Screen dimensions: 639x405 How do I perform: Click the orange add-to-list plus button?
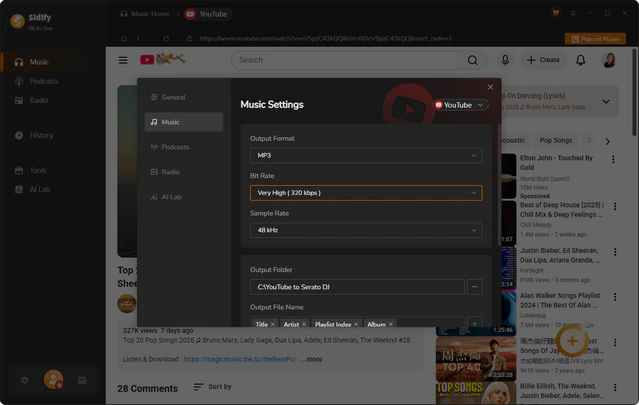572,341
